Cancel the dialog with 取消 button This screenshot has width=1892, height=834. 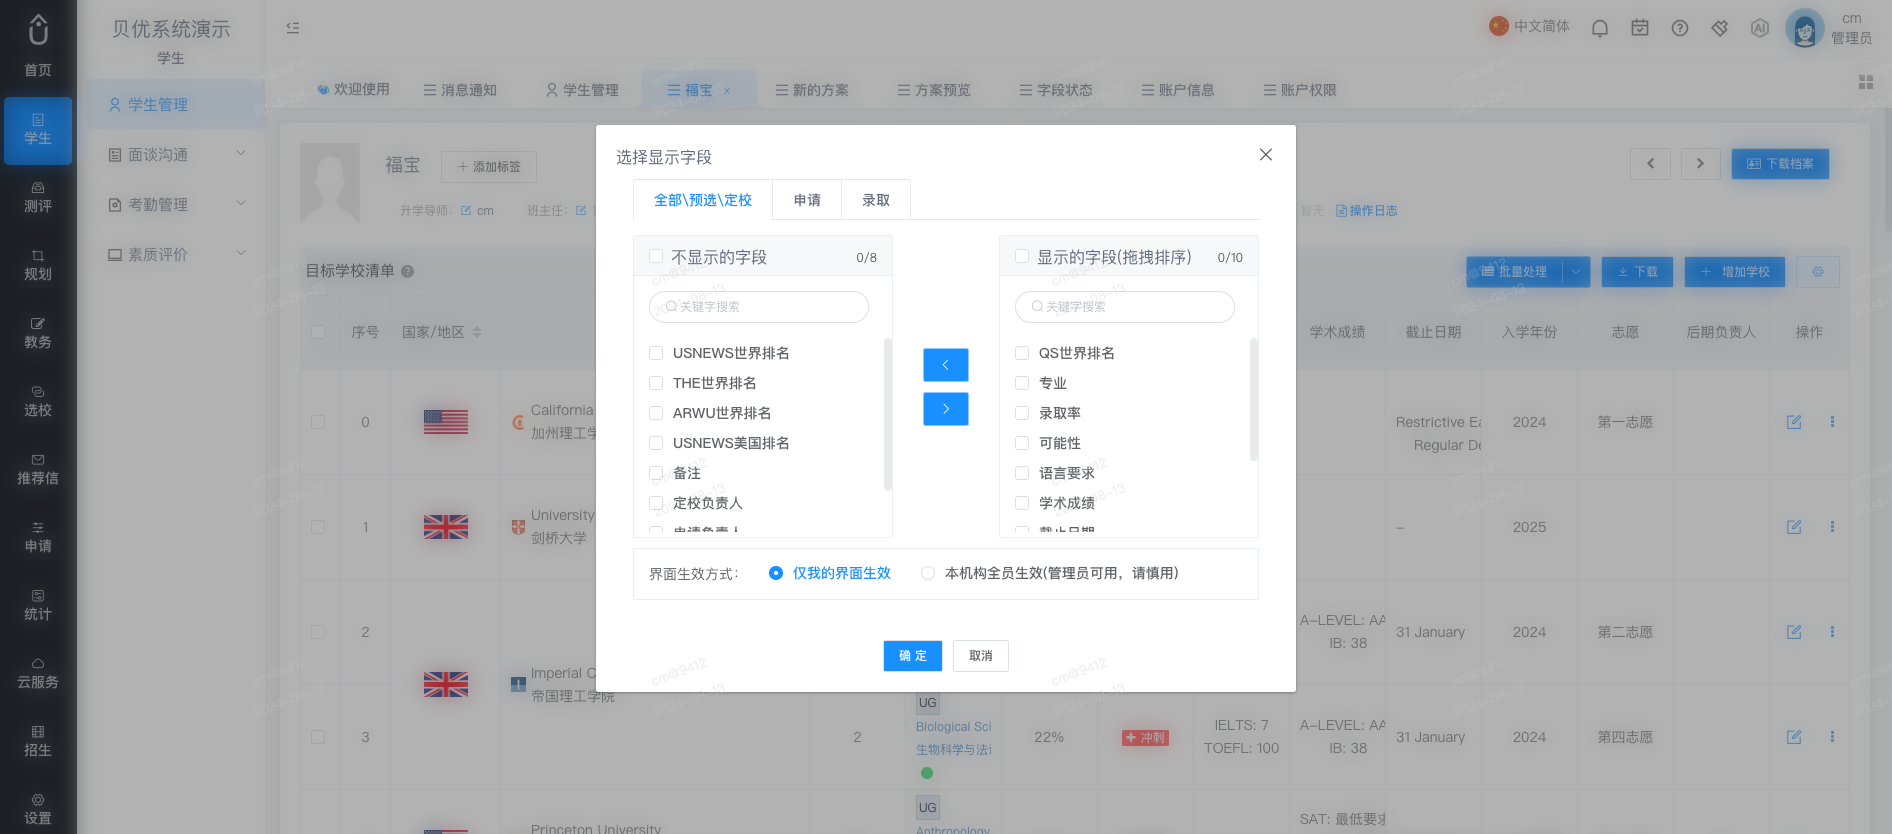[981, 656]
